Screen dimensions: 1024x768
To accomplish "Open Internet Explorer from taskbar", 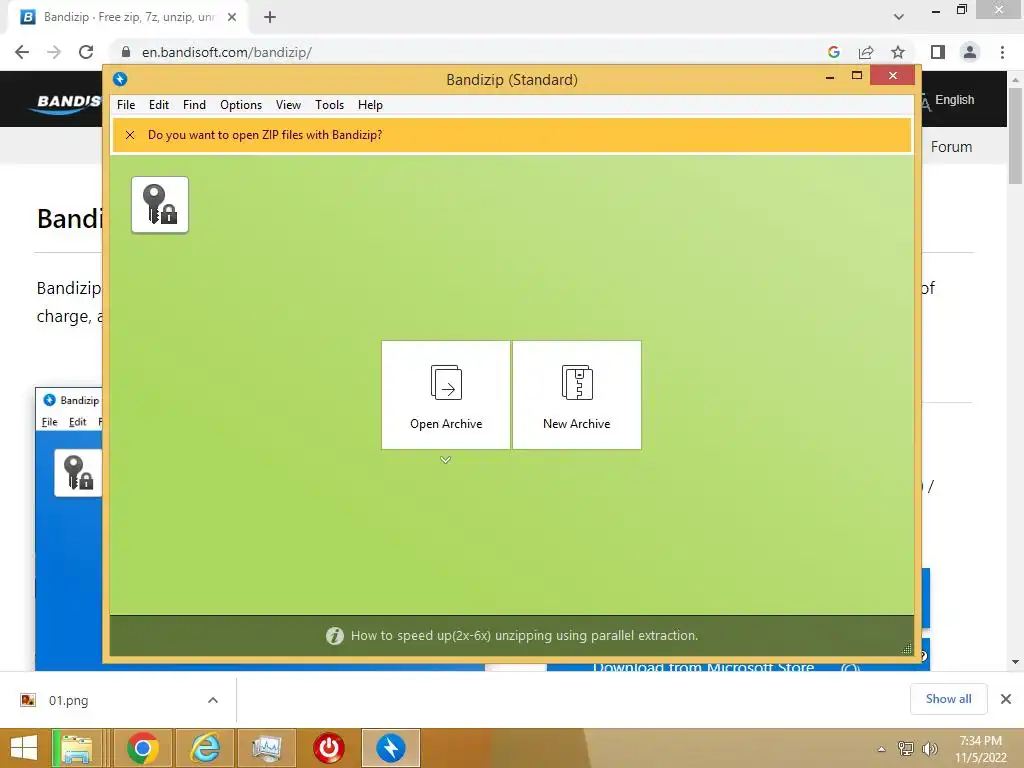I will pyautogui.click(x=205, y=748).
